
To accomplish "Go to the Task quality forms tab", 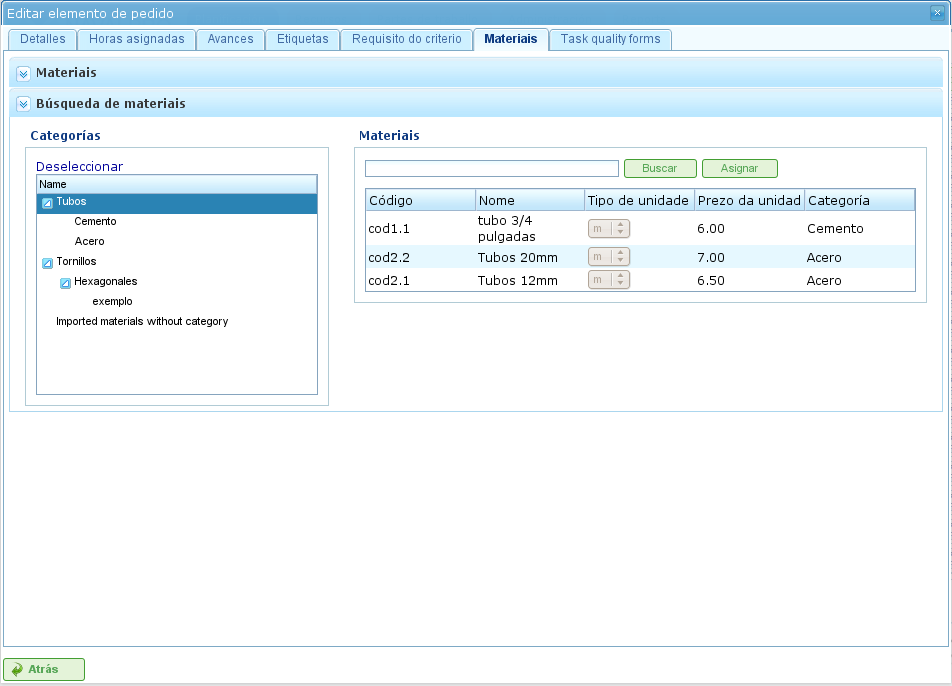I will tap(610, 40).
